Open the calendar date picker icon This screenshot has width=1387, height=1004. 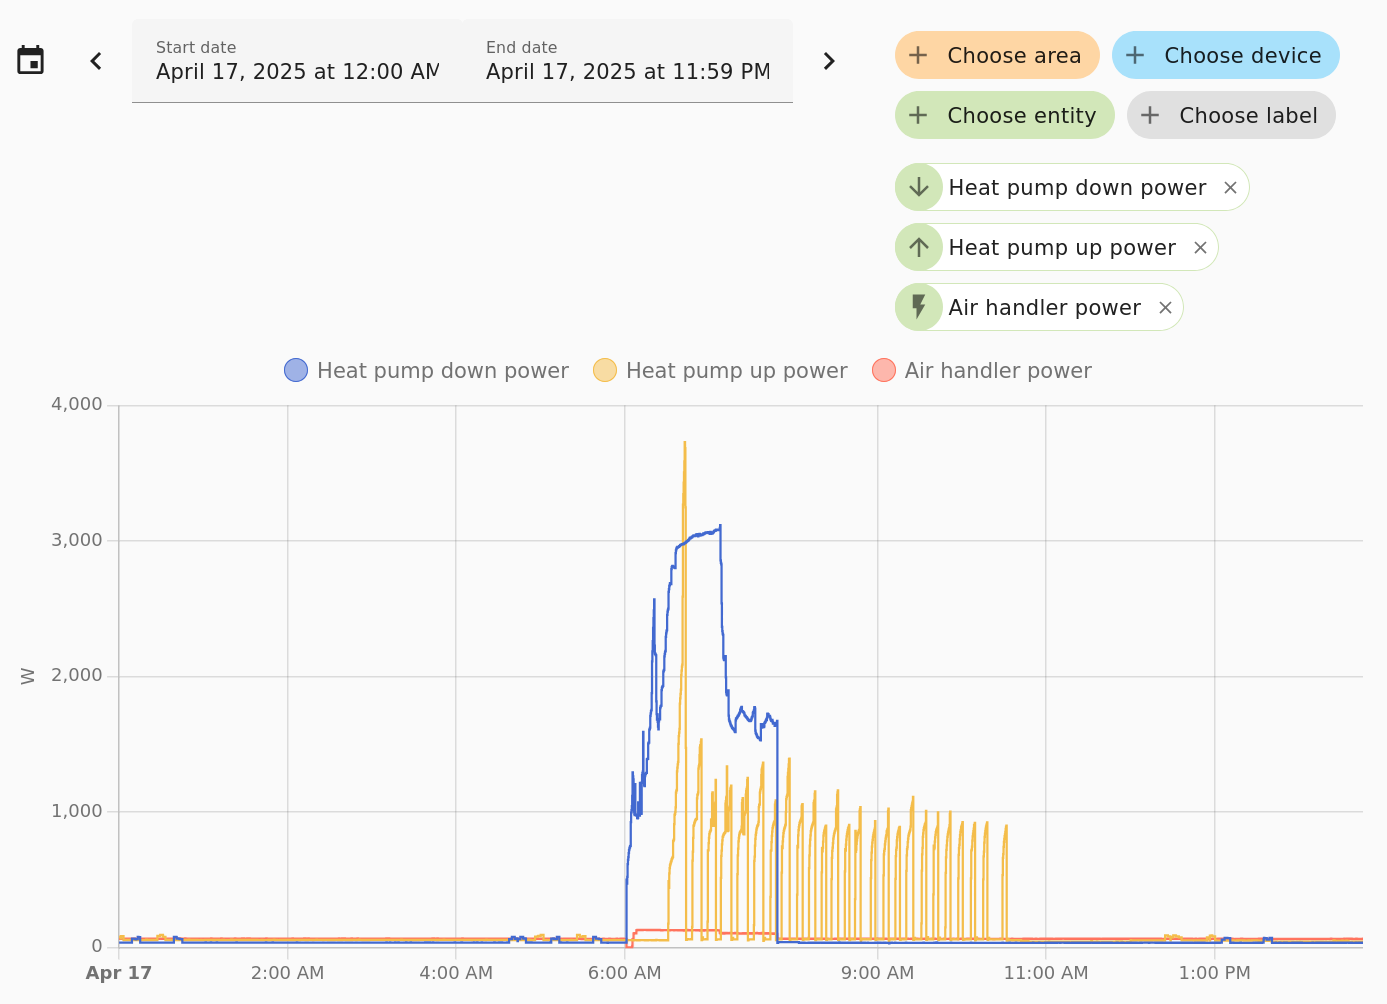(x=31, y=60)
